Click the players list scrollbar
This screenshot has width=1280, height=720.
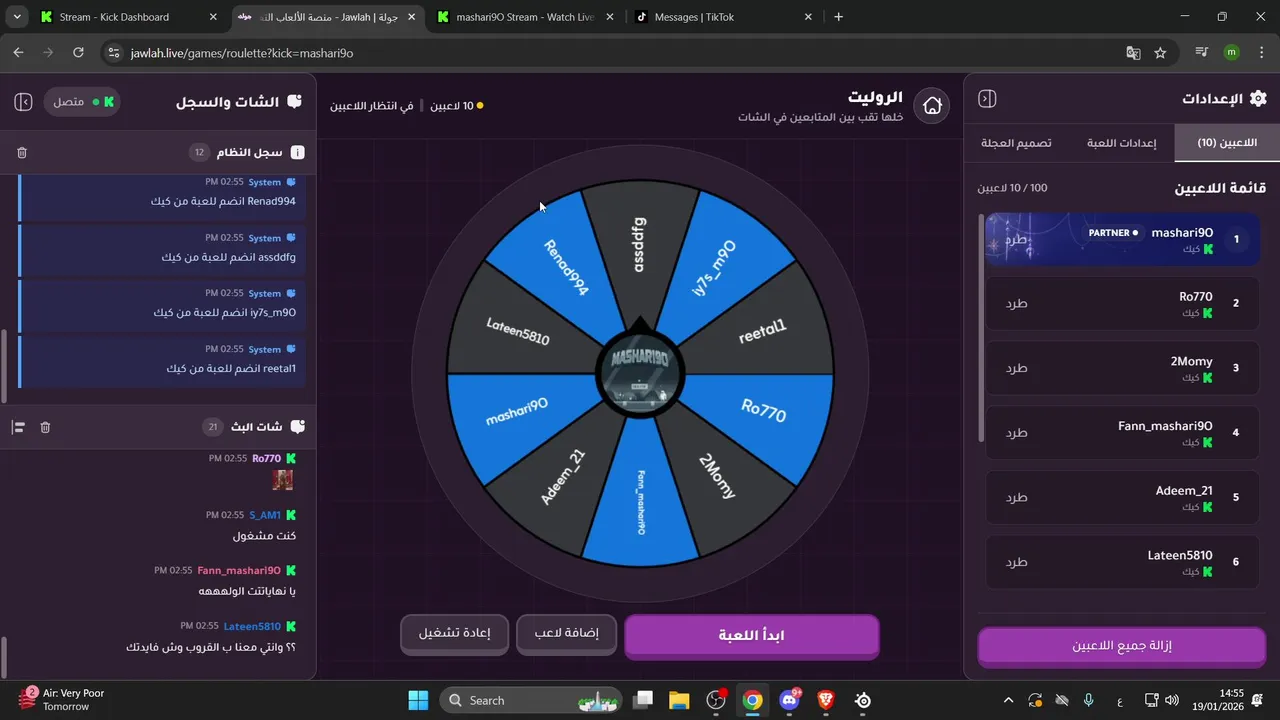point(981,327)
